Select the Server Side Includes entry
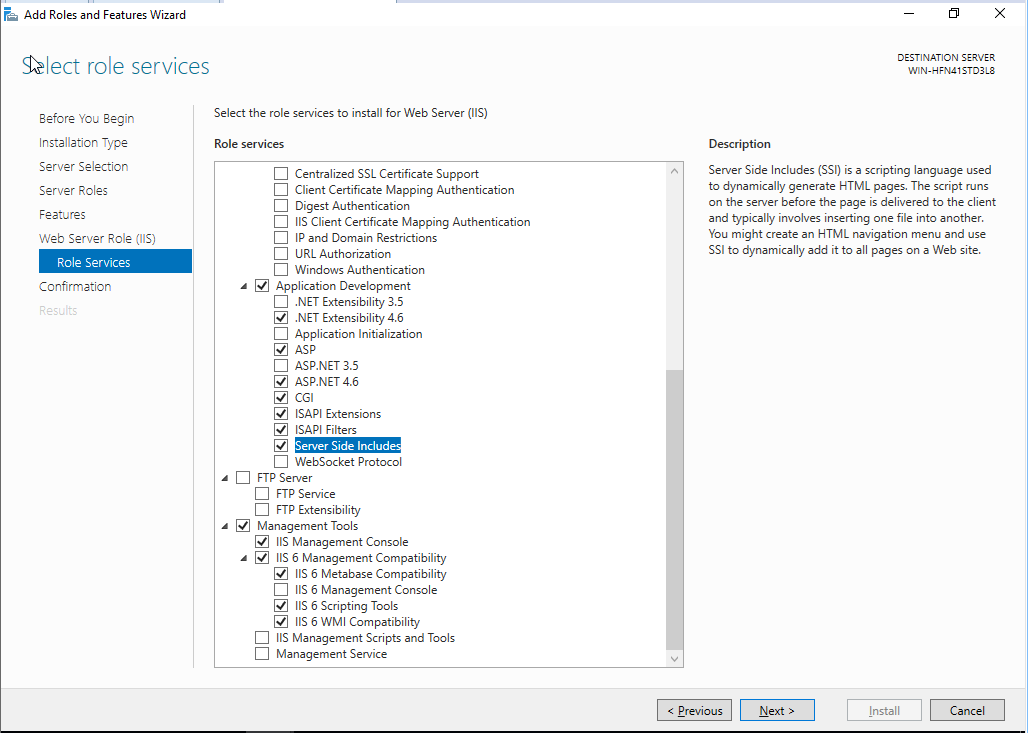Image resolution: width=1028 pixels, height=733 pixels. [x=347, y=445]
